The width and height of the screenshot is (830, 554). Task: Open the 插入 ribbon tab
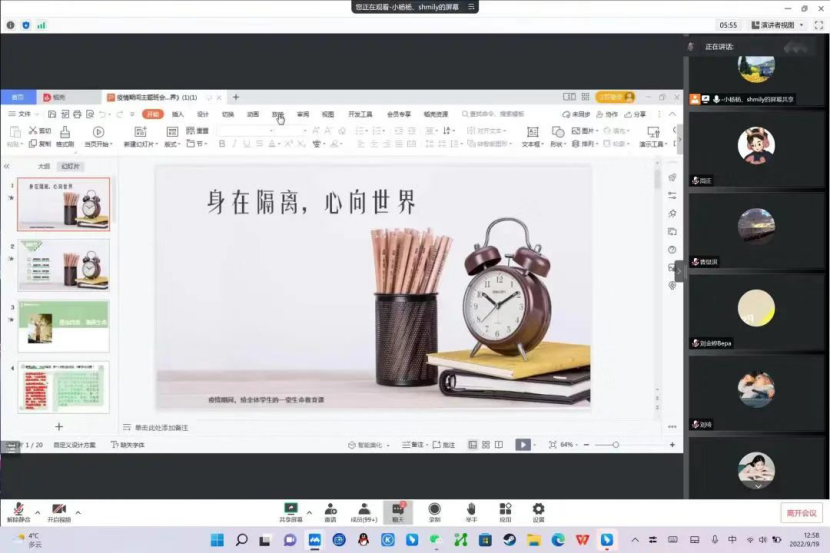pyautogui.click(x=178, y=115)
